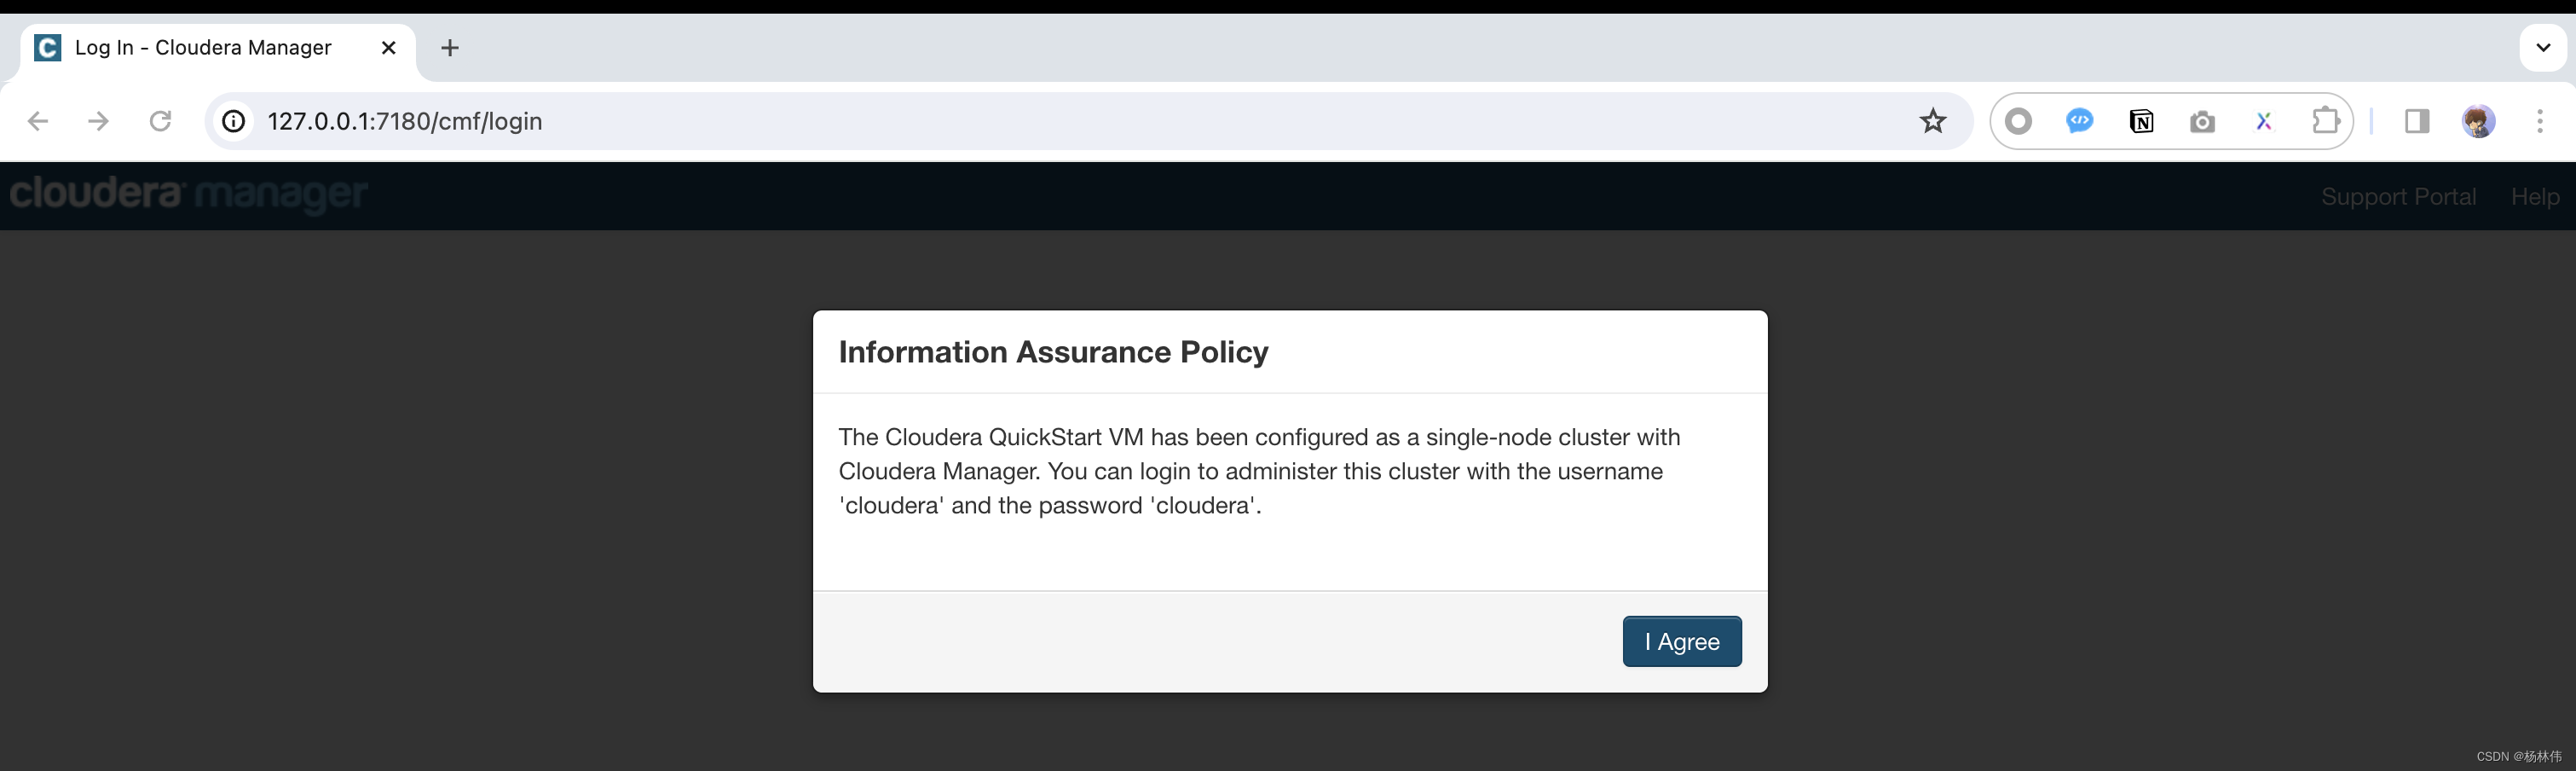Open Chrome three-dot menu
This screenshot has height=771, width=2576.
(2539, 121)
